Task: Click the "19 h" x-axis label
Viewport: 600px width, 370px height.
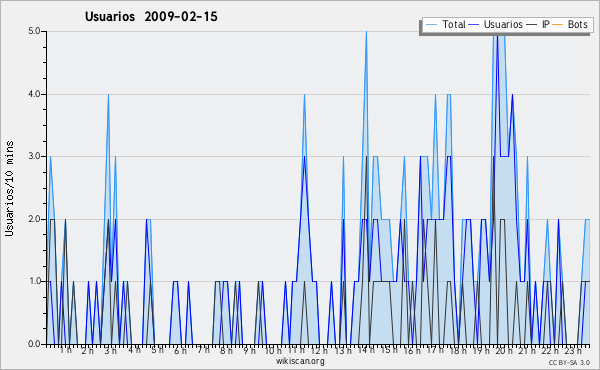Action: point(481,351)
